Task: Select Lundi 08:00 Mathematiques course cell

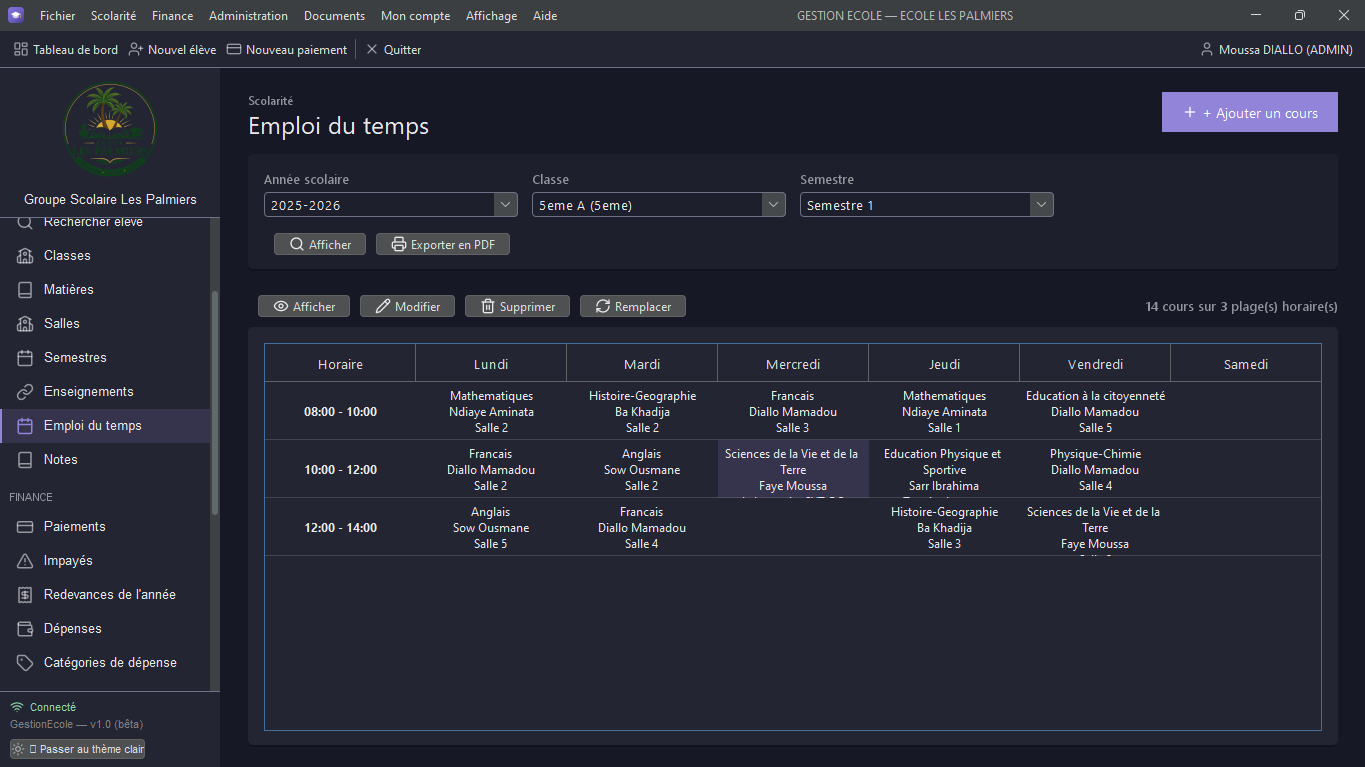Action: [x=491, y=411]
